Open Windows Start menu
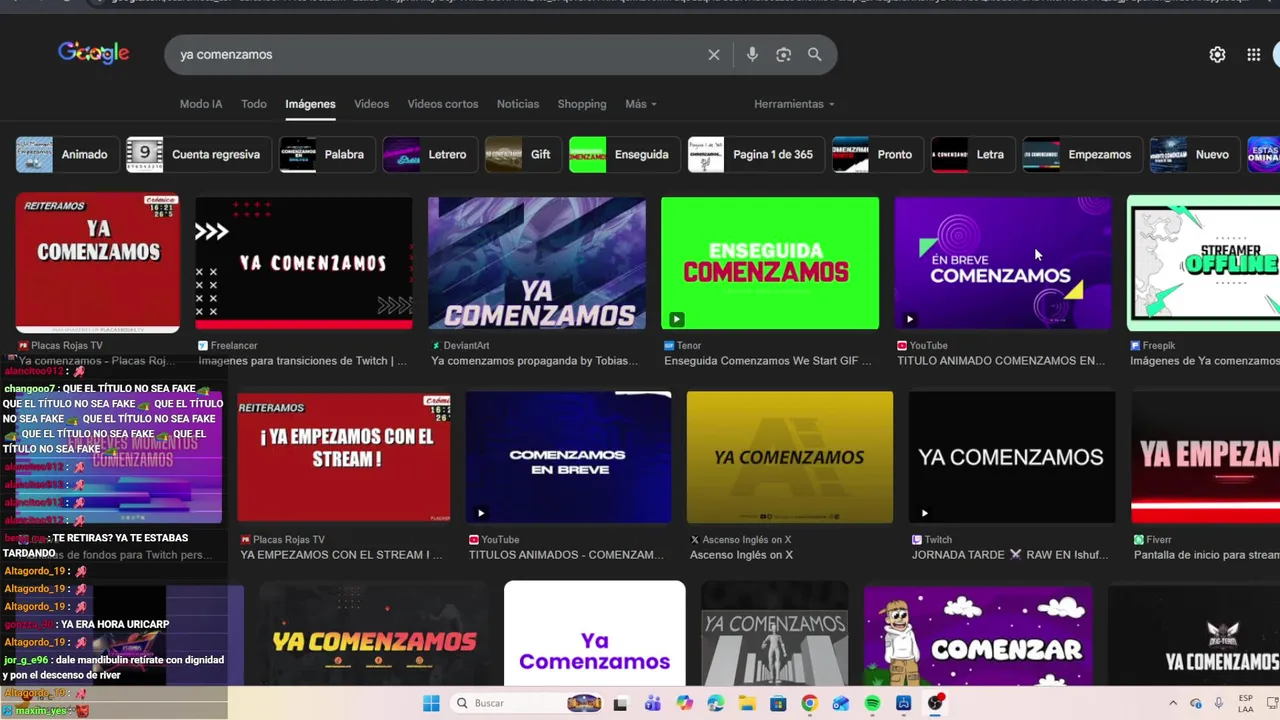 click(x=431, y=703)
